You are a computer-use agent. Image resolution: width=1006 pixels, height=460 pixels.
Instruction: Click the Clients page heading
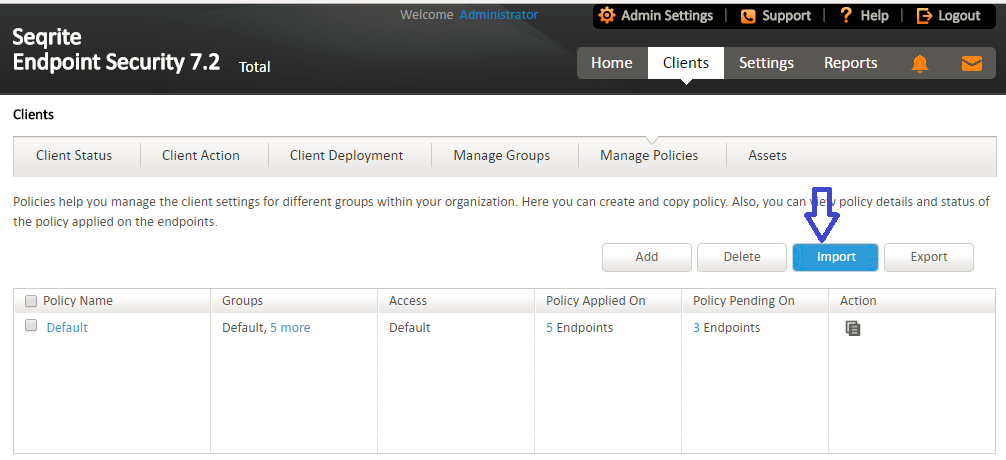click(x=33, y=115)
